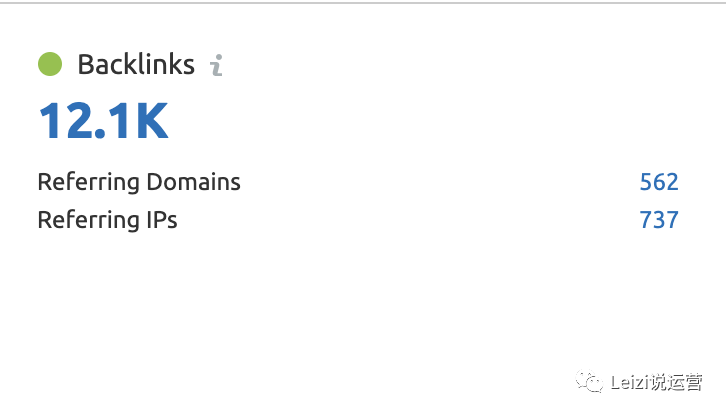Select the green circle next to Backlinks

click(x=50, y=64)
